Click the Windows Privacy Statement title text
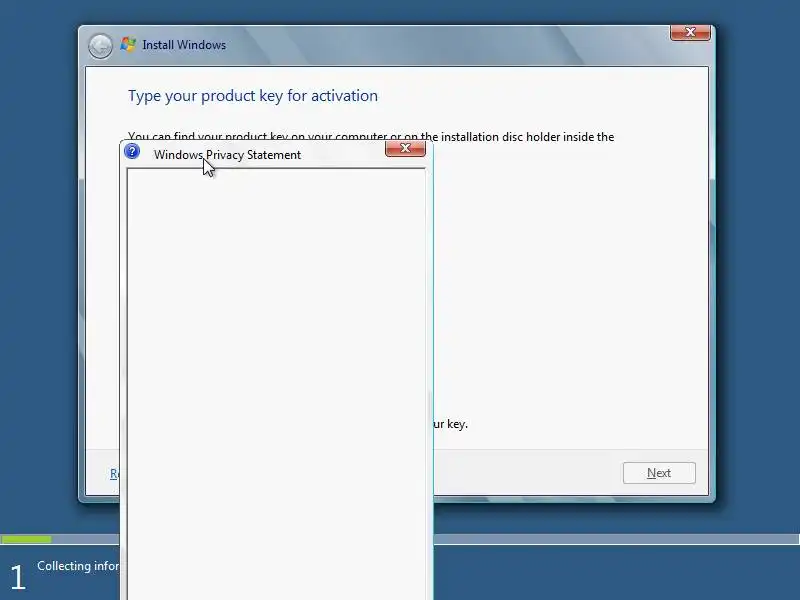800x600 pixels. click(227, 155)
